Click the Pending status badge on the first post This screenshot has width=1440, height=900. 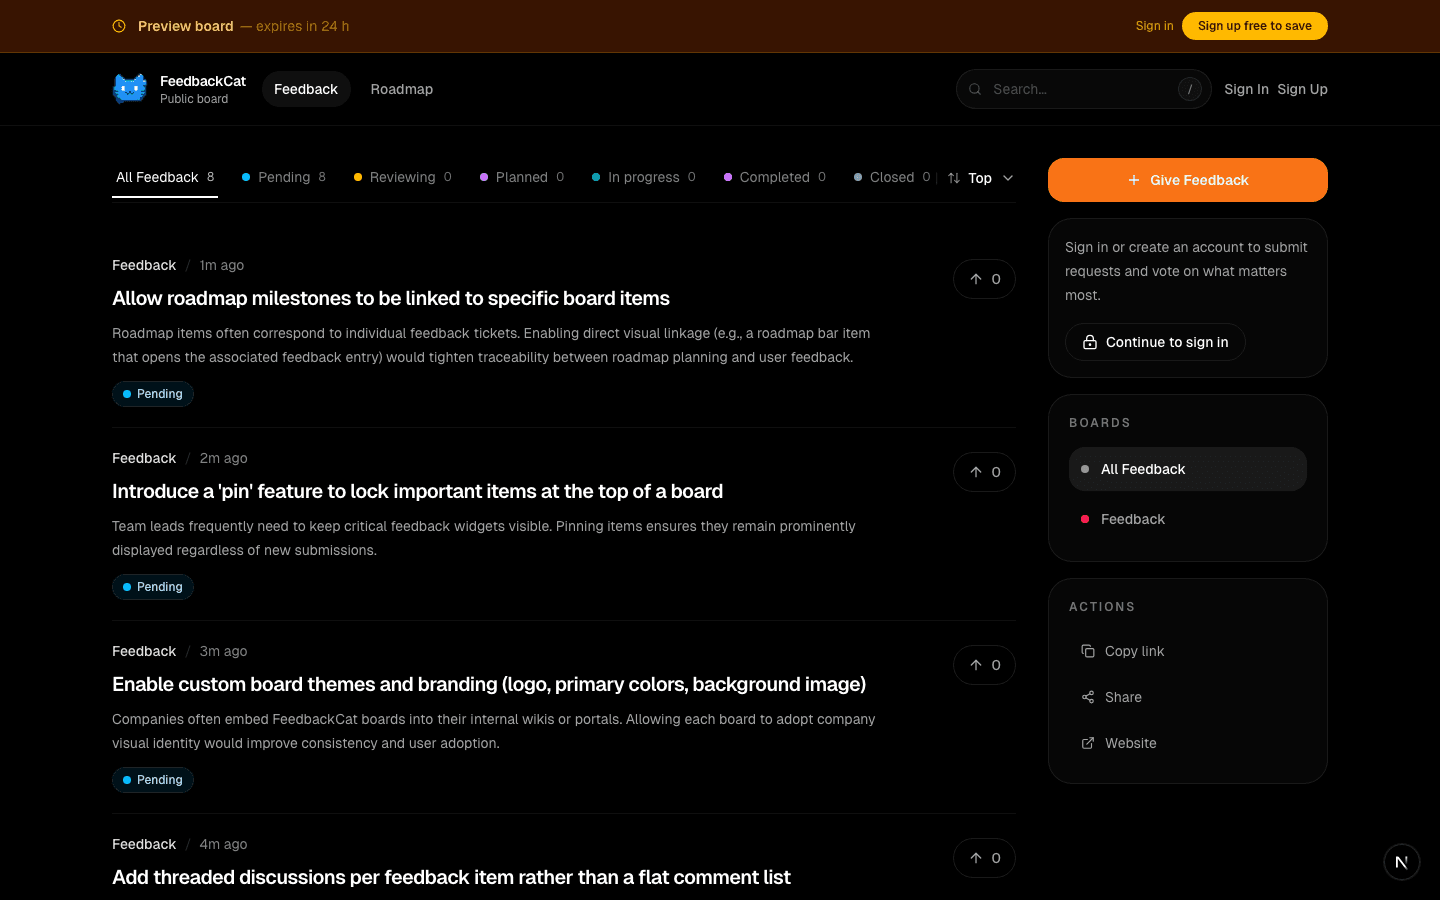152,394
